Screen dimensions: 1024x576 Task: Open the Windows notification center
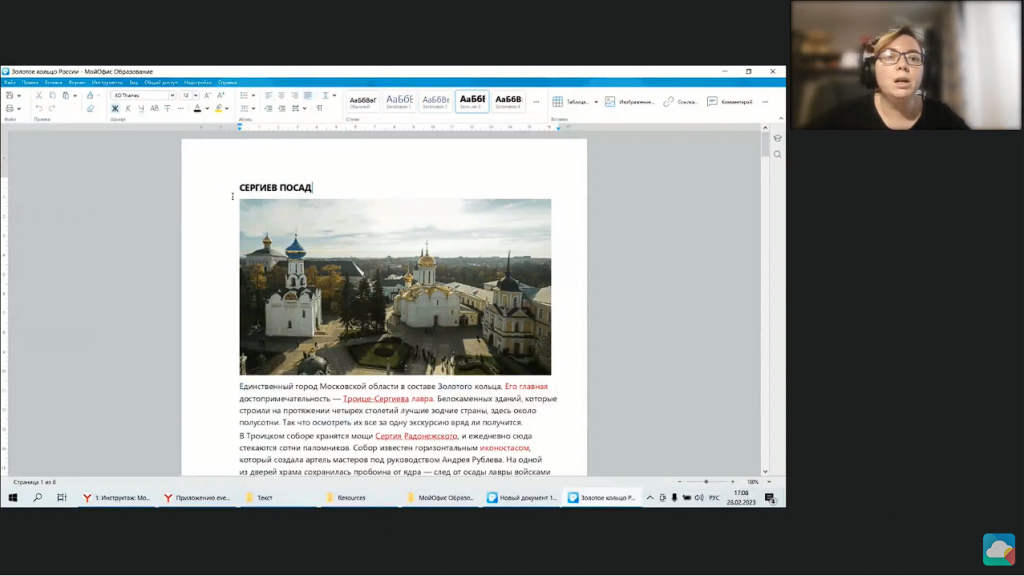pos(770,498)
